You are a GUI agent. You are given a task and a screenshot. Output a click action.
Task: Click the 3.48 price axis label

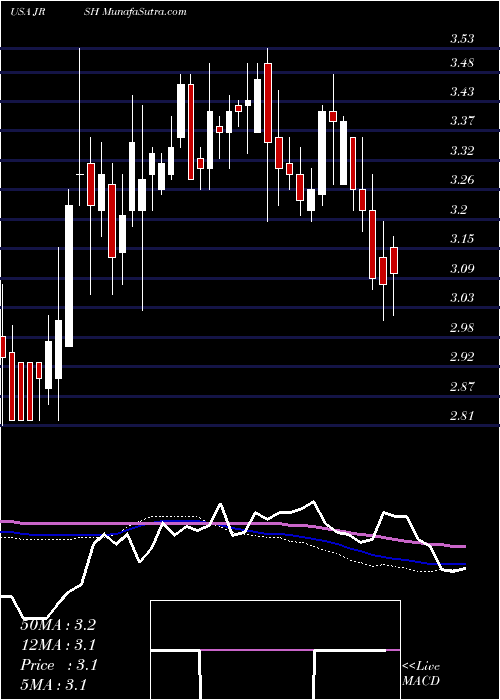[x=462, y=62]
